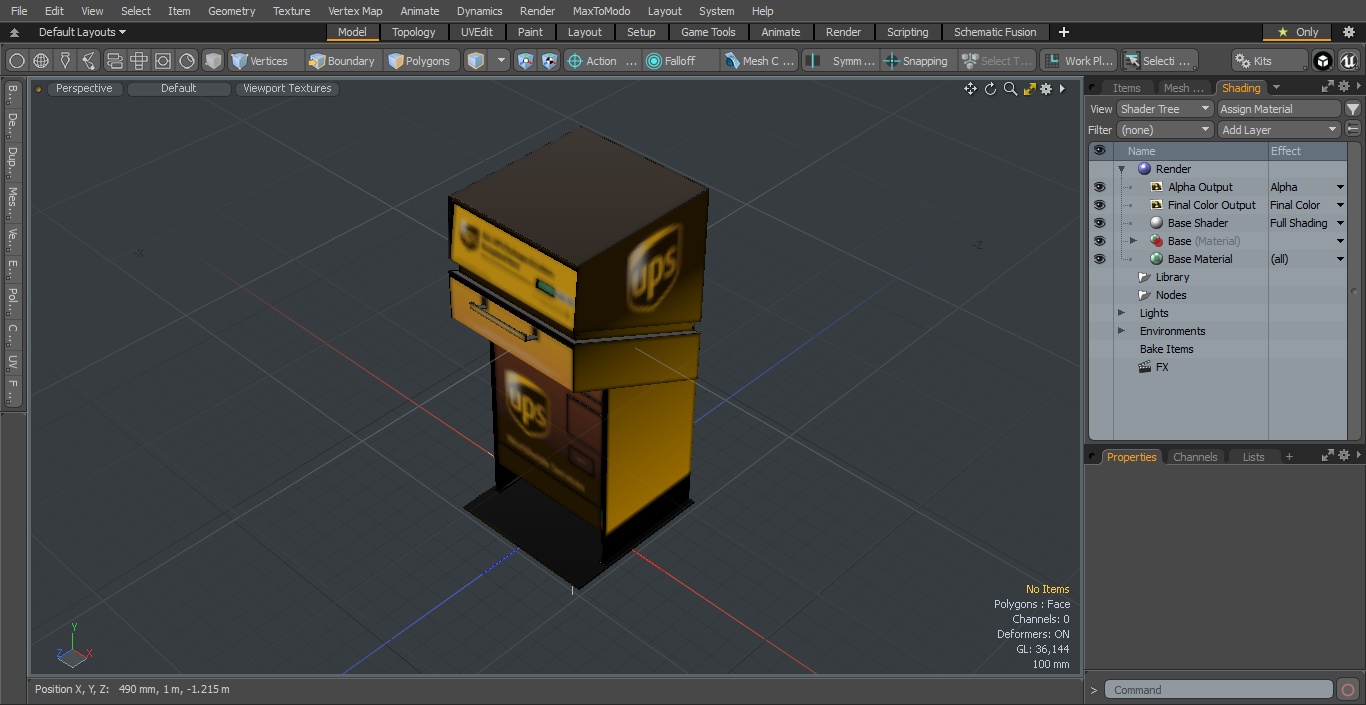The height and width of the screenshot is (705, 1366).
Task: Click the first small cube icon before Action
Action: coord(526,61)
